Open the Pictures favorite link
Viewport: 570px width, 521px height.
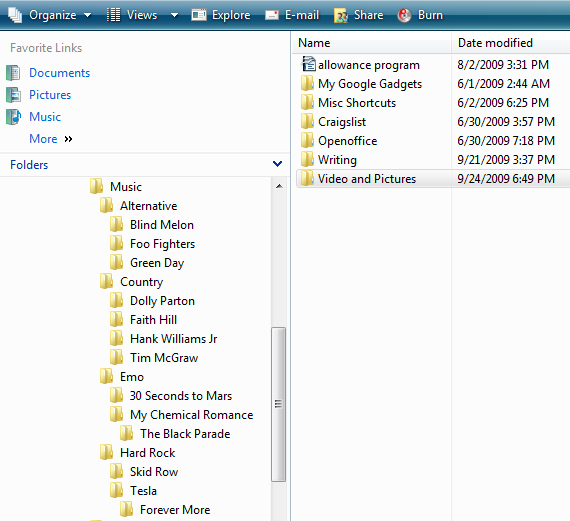click(x=50, y=95)
